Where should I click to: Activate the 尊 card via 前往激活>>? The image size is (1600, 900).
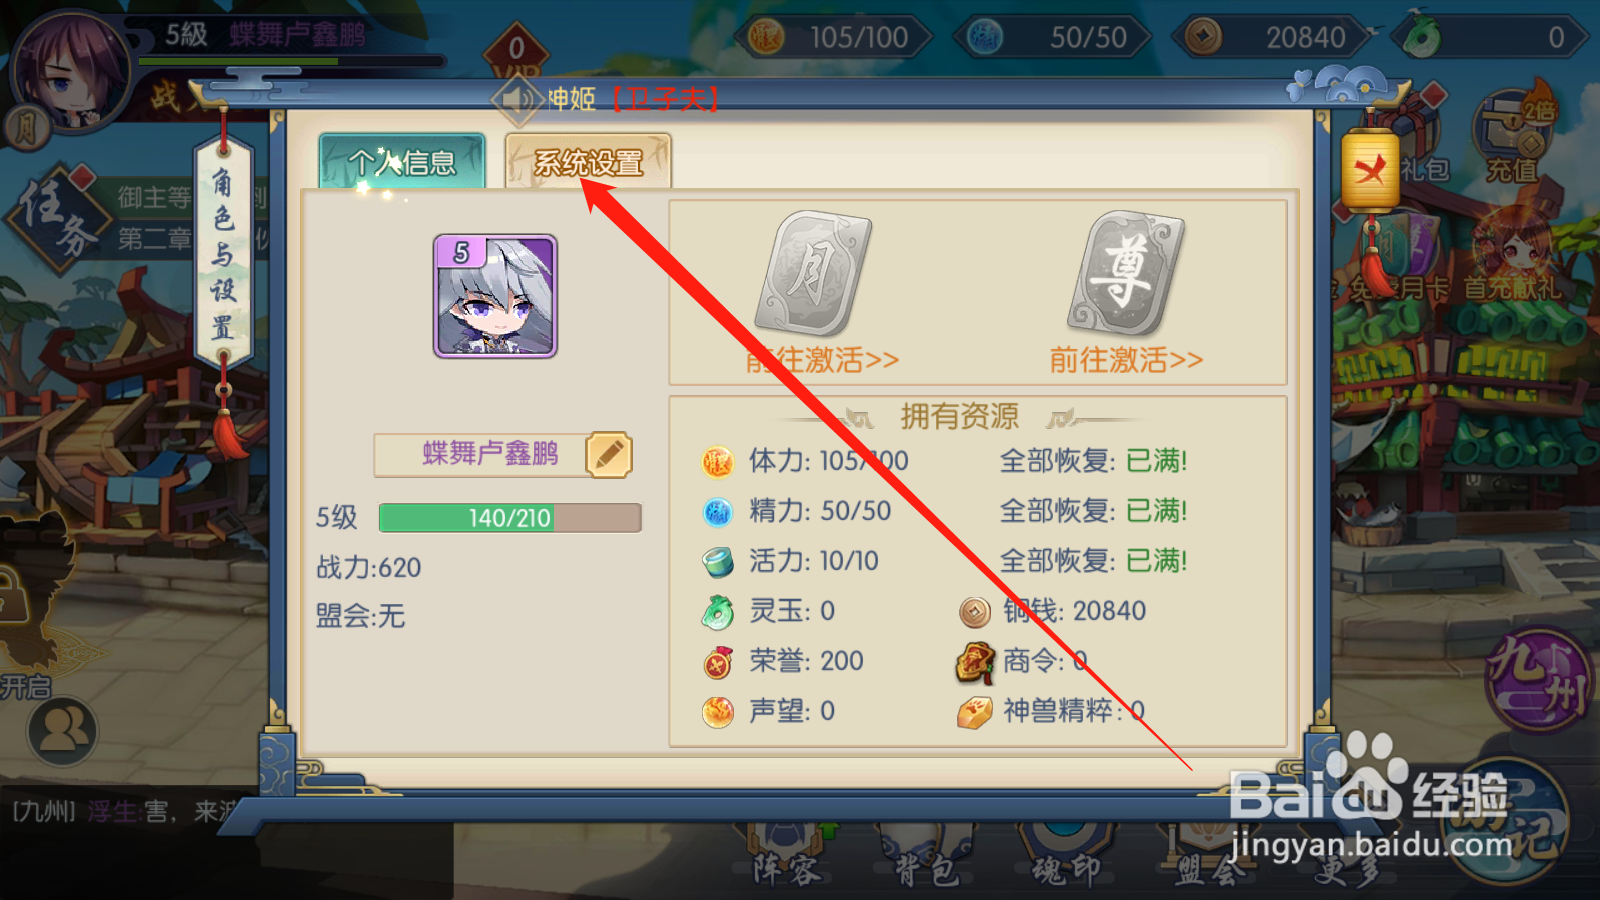(x=1126, y=360)
